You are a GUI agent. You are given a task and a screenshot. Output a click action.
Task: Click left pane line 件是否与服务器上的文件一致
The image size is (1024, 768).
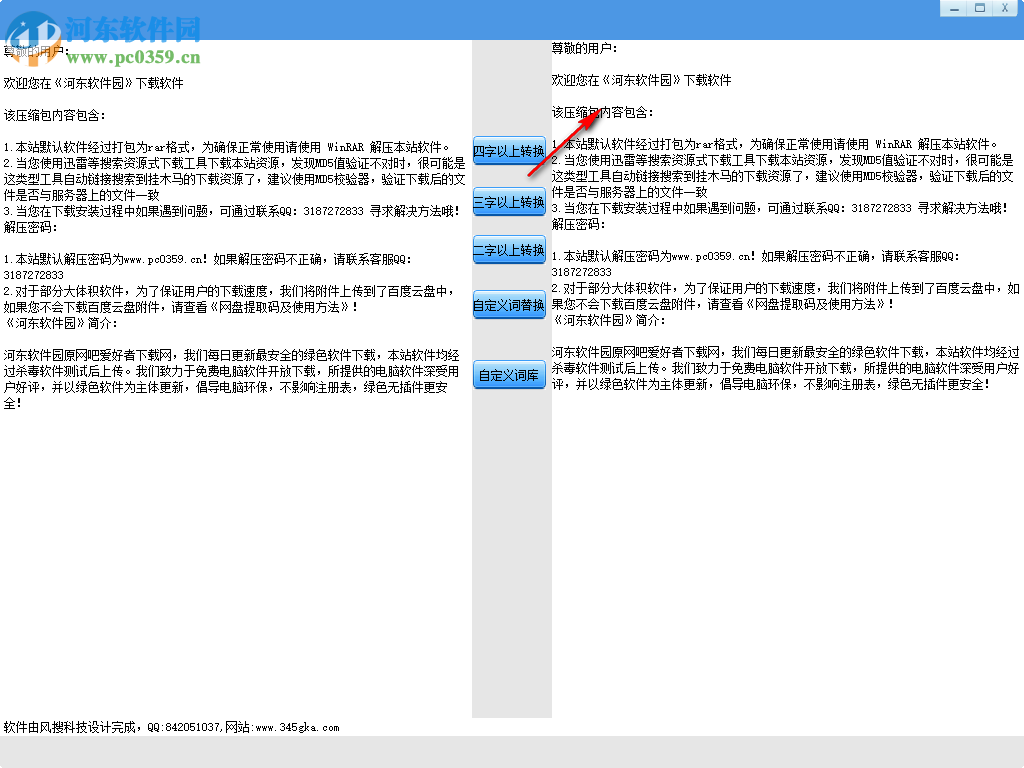[82, 195]
